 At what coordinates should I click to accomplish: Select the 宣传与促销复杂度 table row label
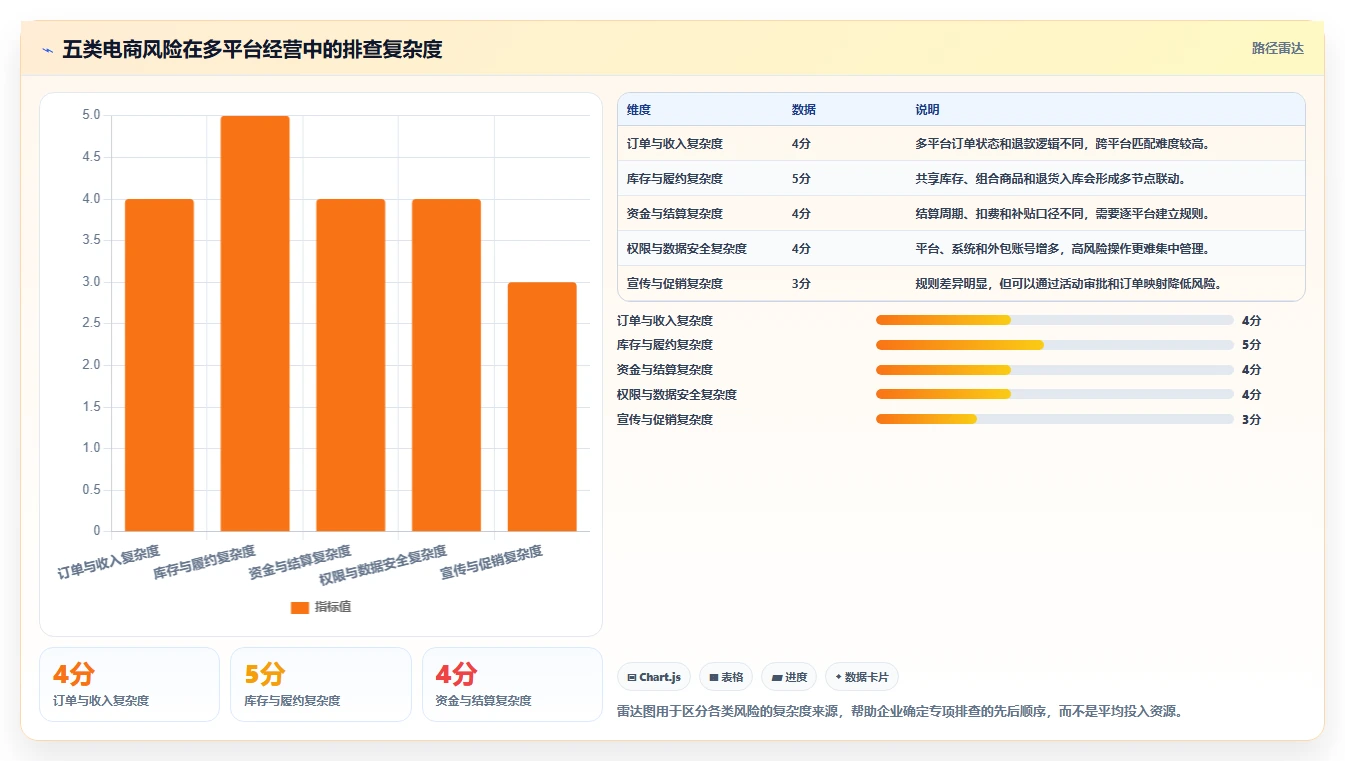point(675,284)
